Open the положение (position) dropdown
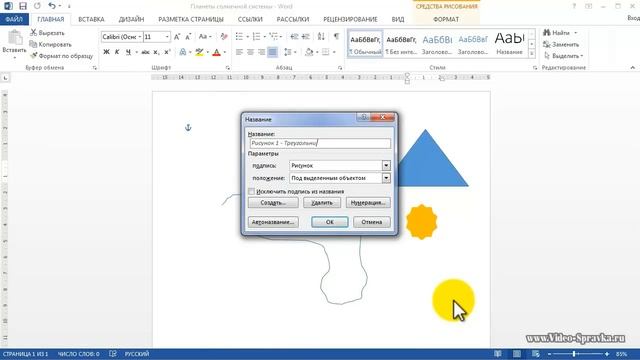640x360 pixels. (x=386, y=178)
